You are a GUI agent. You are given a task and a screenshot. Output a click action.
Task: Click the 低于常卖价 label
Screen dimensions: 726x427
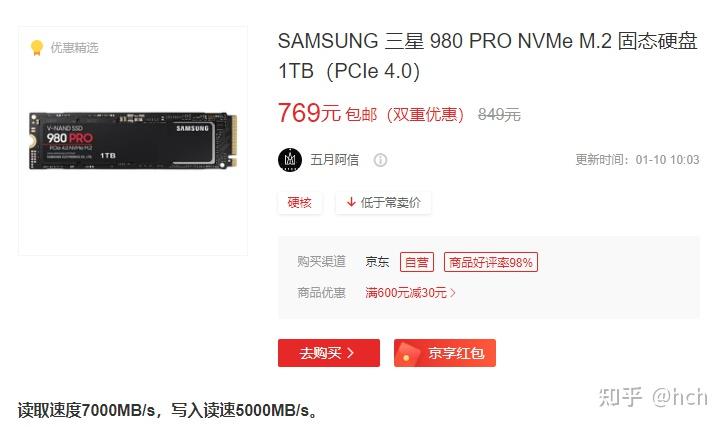tap(390, 202)
